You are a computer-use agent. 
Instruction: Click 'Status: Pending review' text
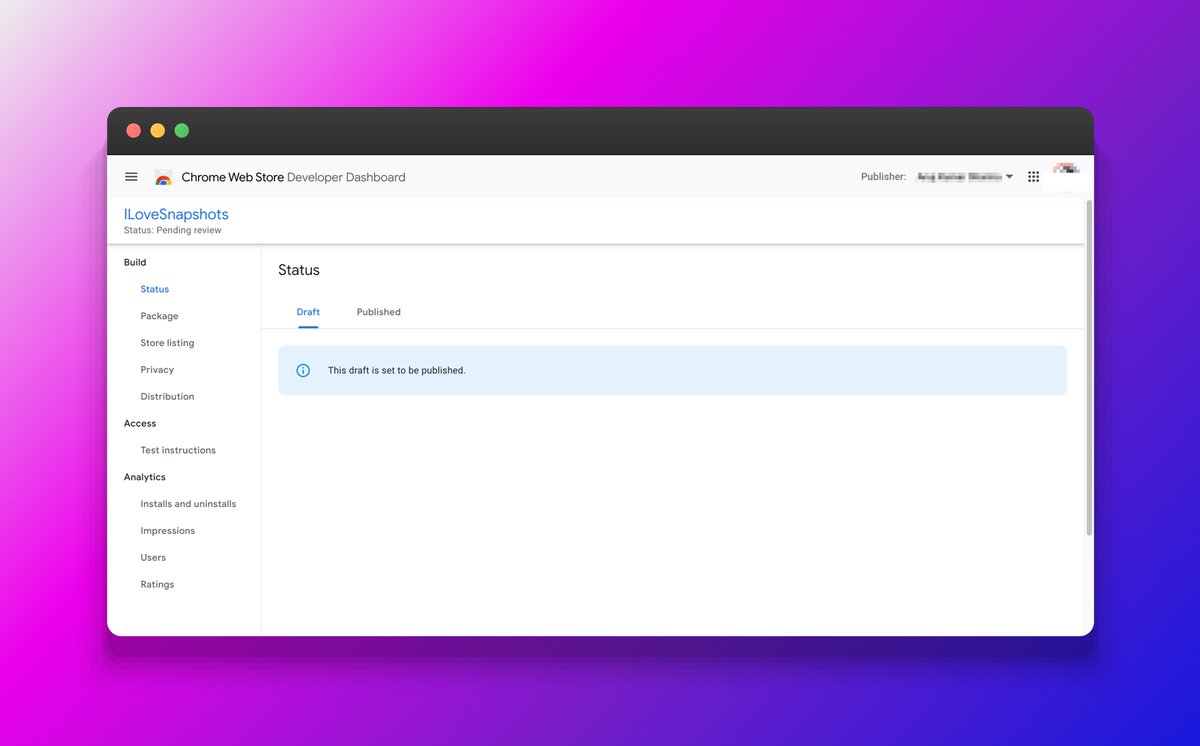click(173, 230)
